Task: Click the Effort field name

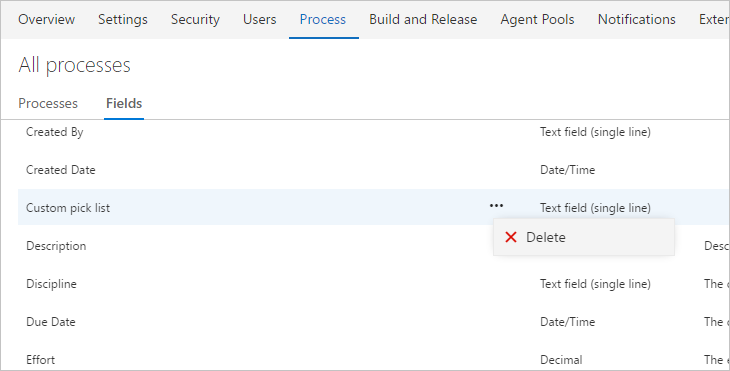Action: coord(41,360)
